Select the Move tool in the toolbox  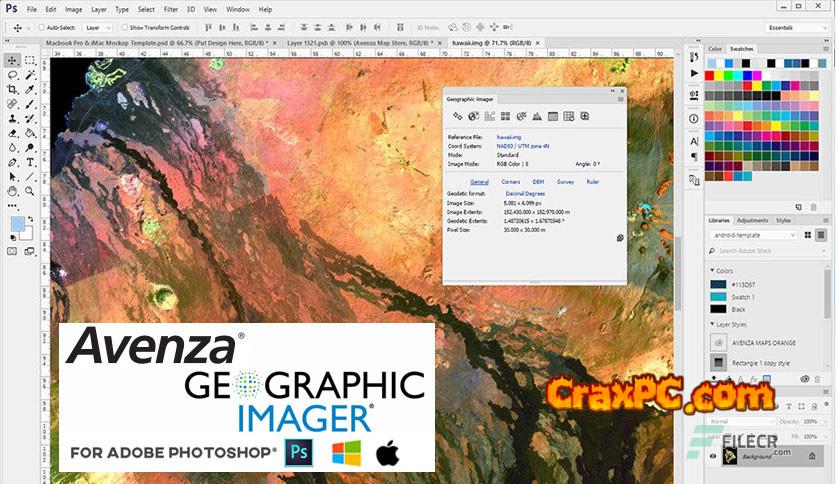click(x=12, y=61)
